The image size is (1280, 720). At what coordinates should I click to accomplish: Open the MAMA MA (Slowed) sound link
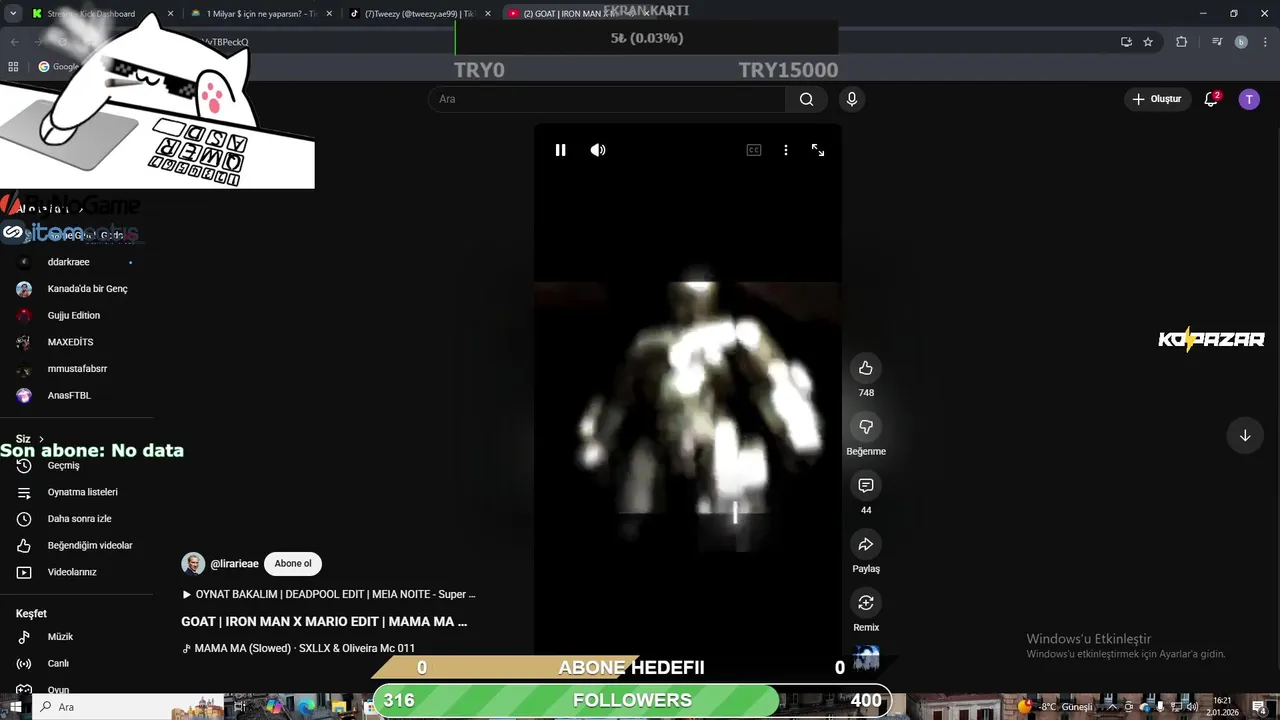298,648
